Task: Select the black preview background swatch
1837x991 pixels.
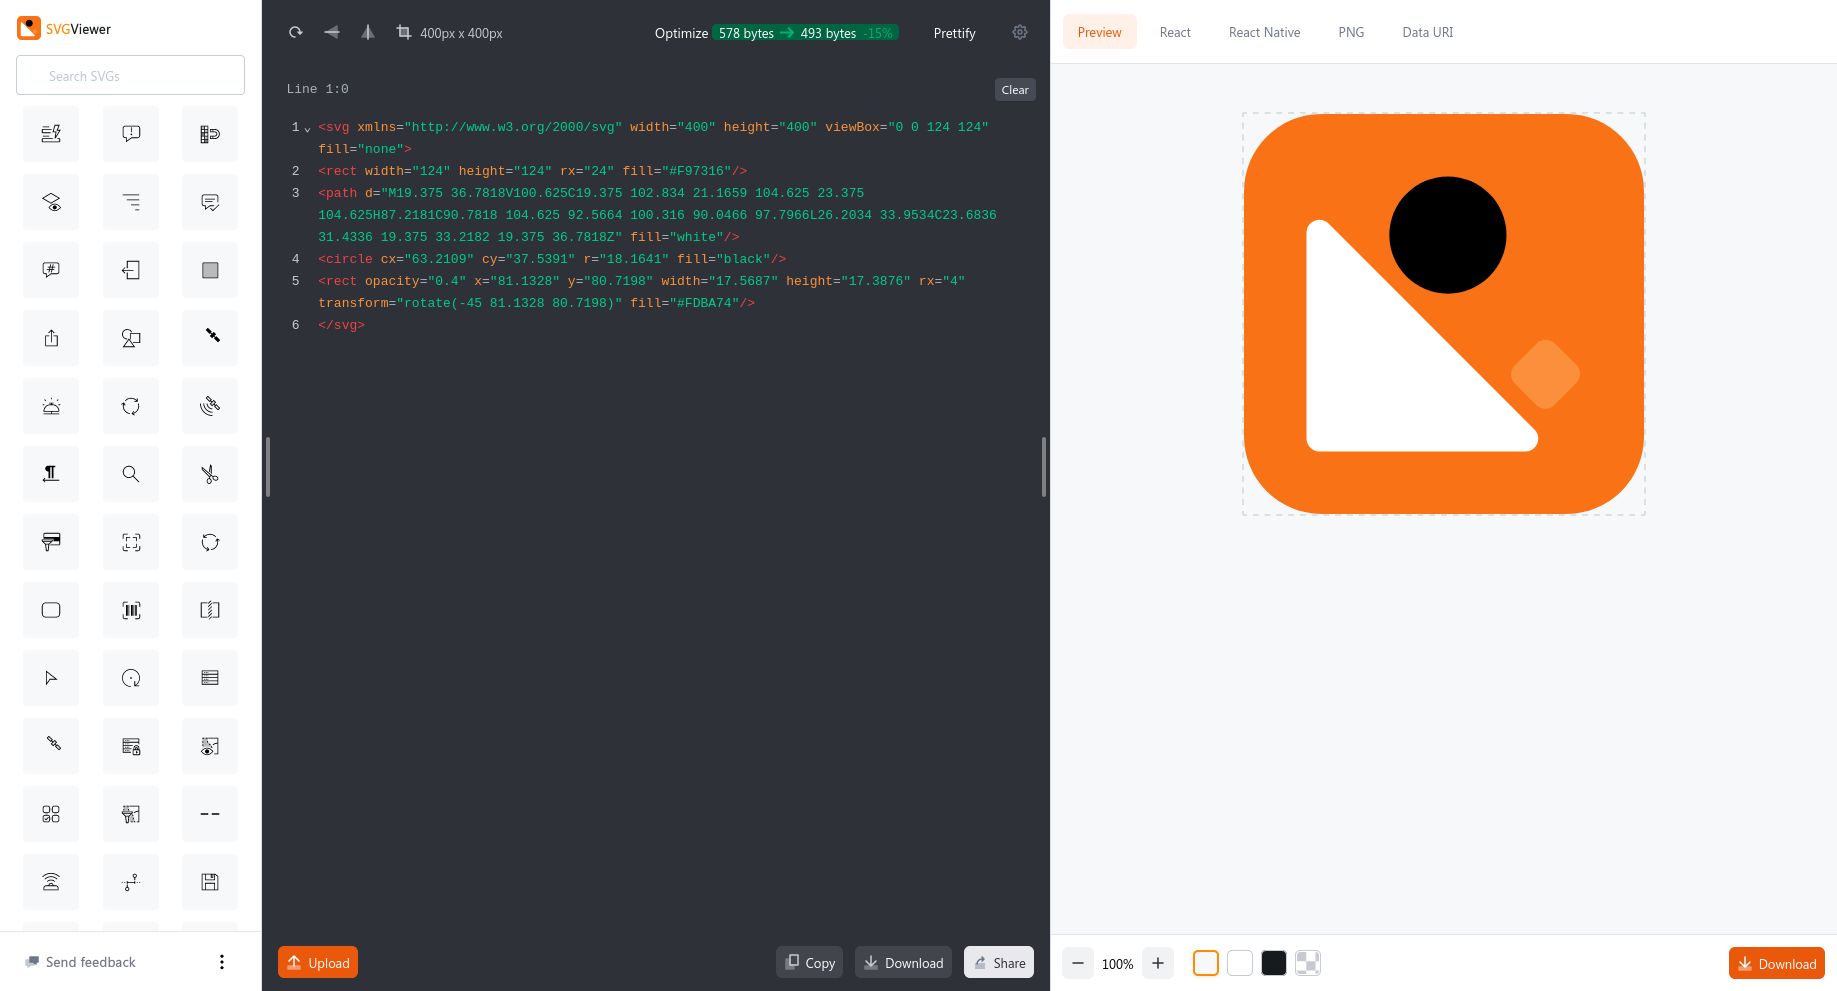Action: pos(1273,962)
